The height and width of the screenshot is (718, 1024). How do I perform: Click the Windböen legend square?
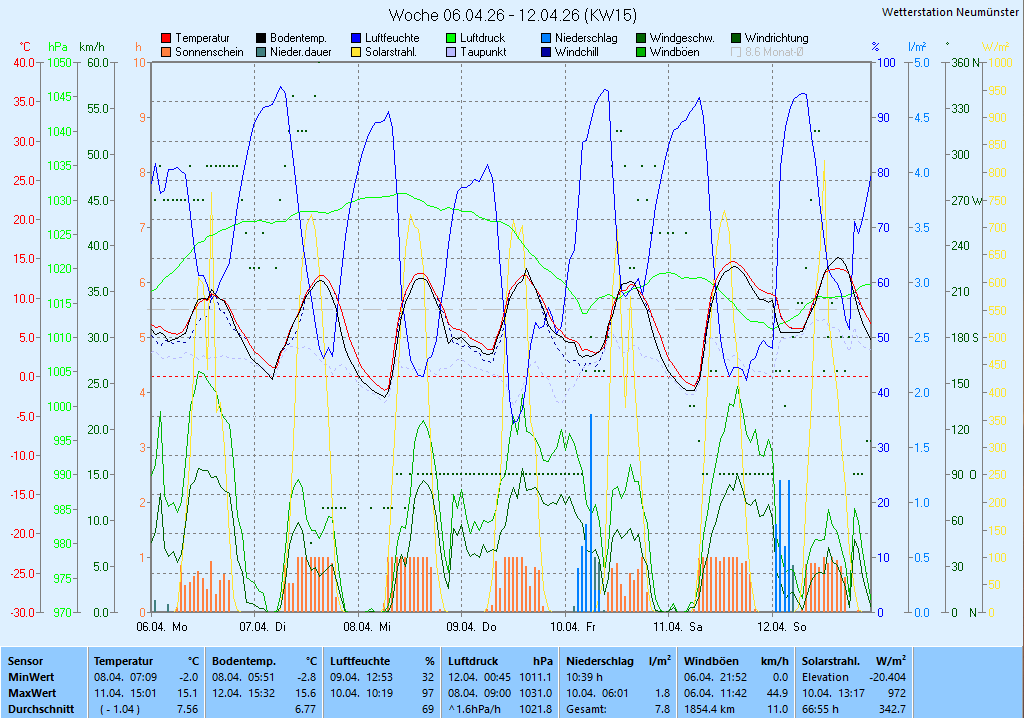coord(641,52)
